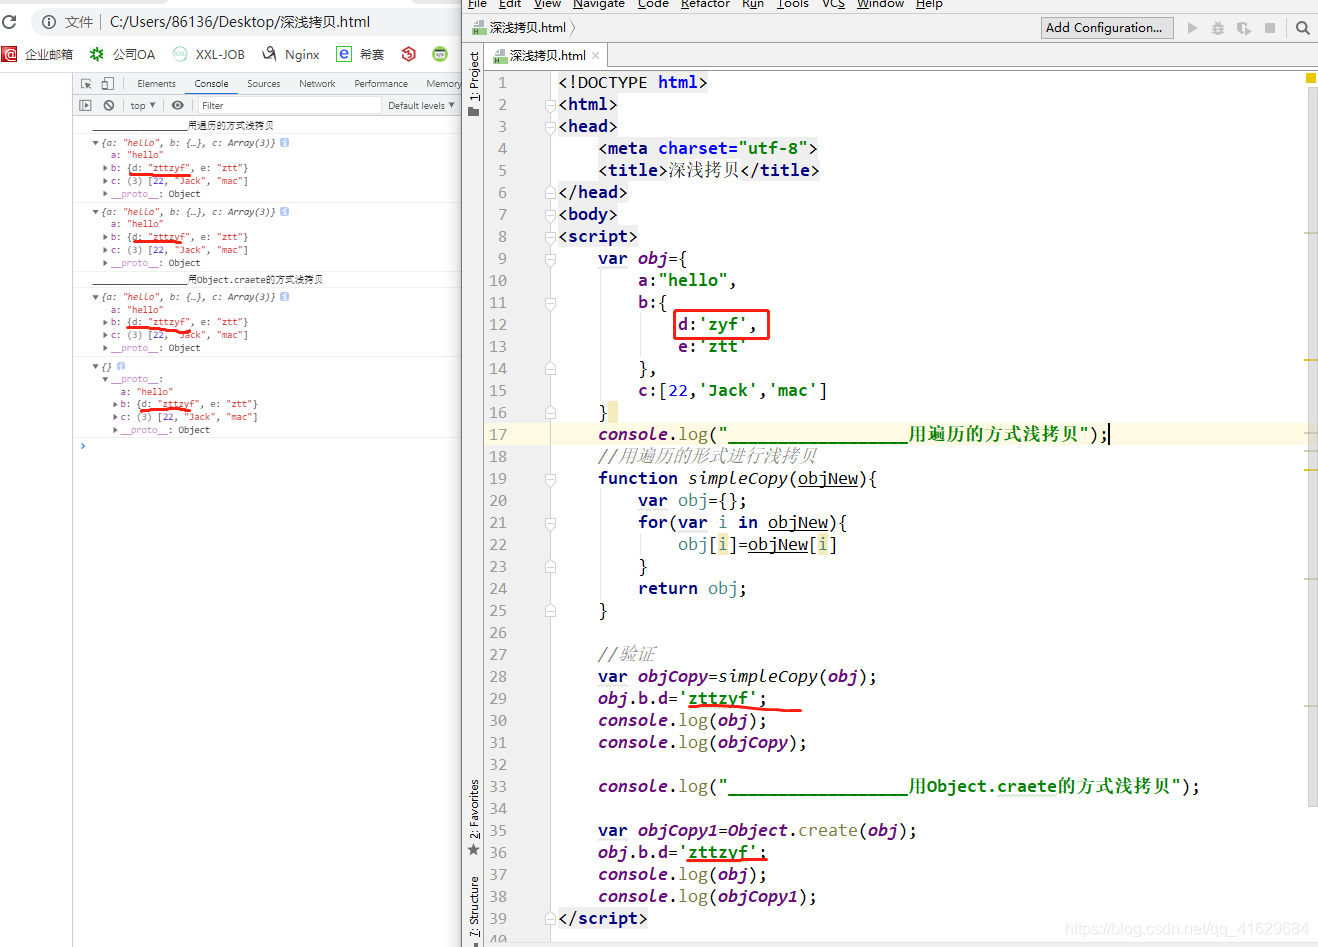Fold the var obj block on line 9
Image resolution: width=1318 pixels, height=947 pixels.
pos(550,259)
